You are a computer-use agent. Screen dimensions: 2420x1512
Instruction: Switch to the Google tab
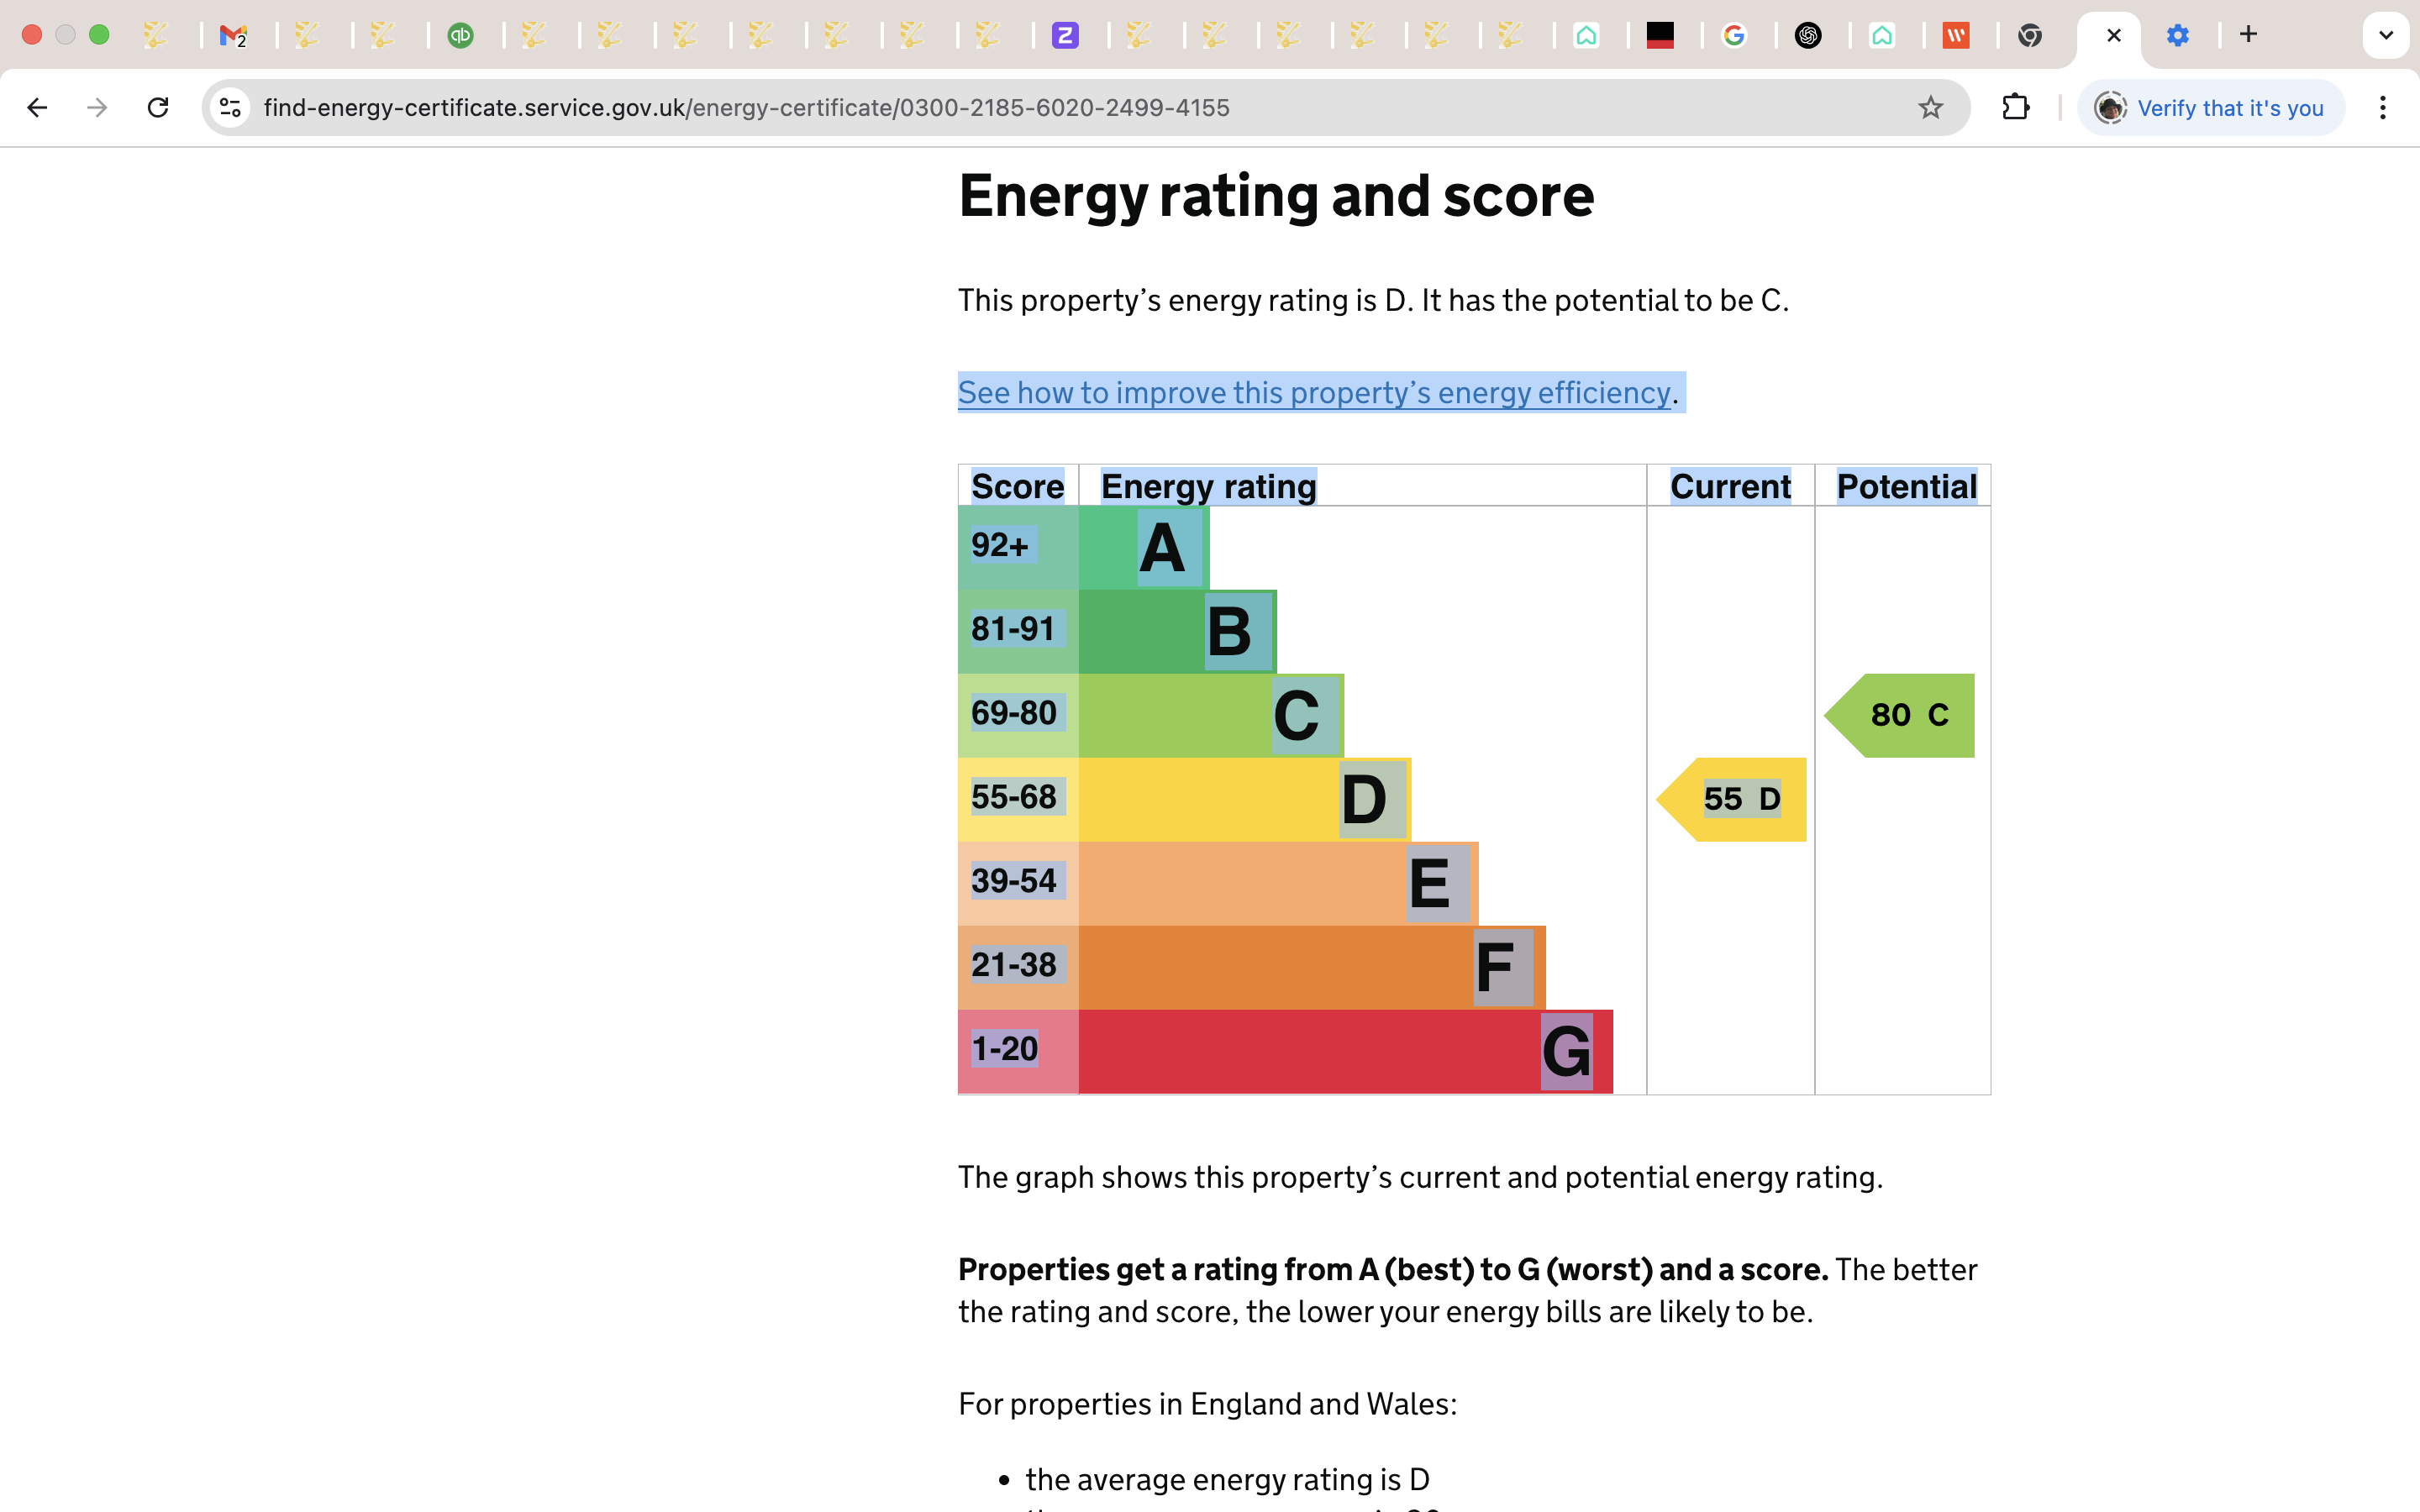click(x=1734, y=36)
